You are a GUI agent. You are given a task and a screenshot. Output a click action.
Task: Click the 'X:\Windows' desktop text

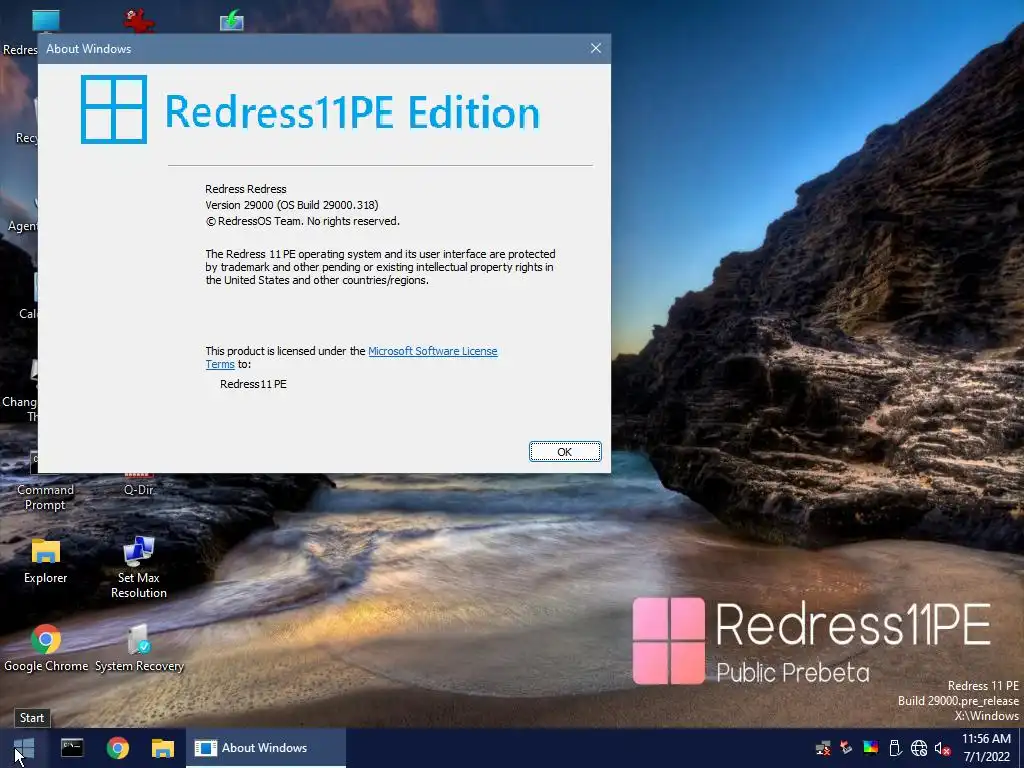click(987, 716)
